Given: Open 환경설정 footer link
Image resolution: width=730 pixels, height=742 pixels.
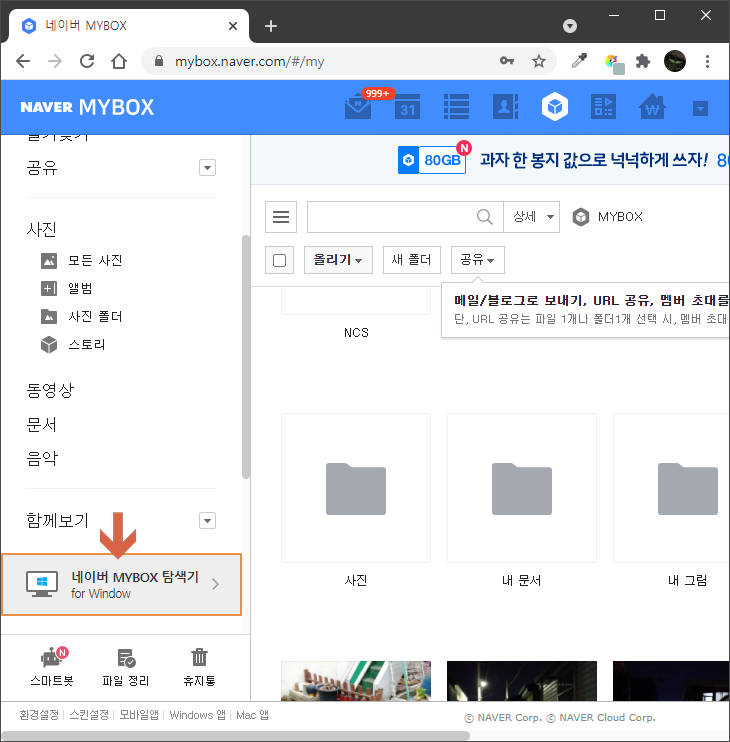Looking at the screenshot, I should click(39, 715).
